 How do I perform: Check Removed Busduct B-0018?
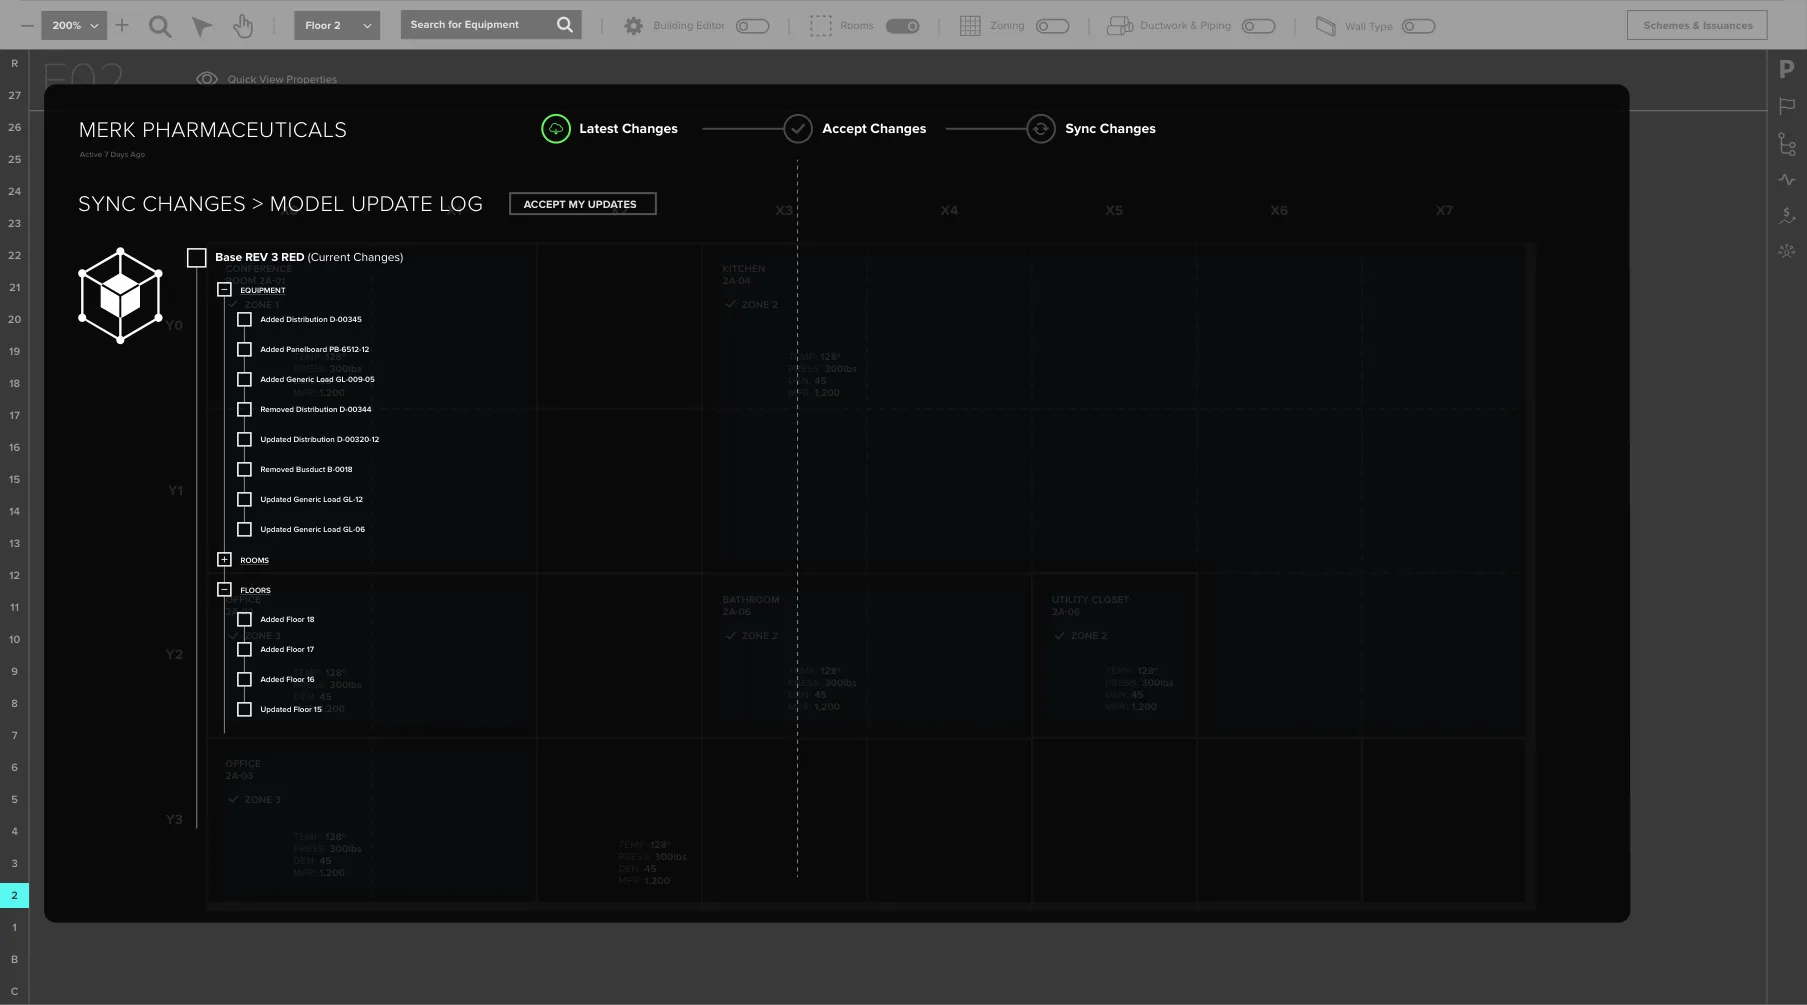(x=244, y=470)
